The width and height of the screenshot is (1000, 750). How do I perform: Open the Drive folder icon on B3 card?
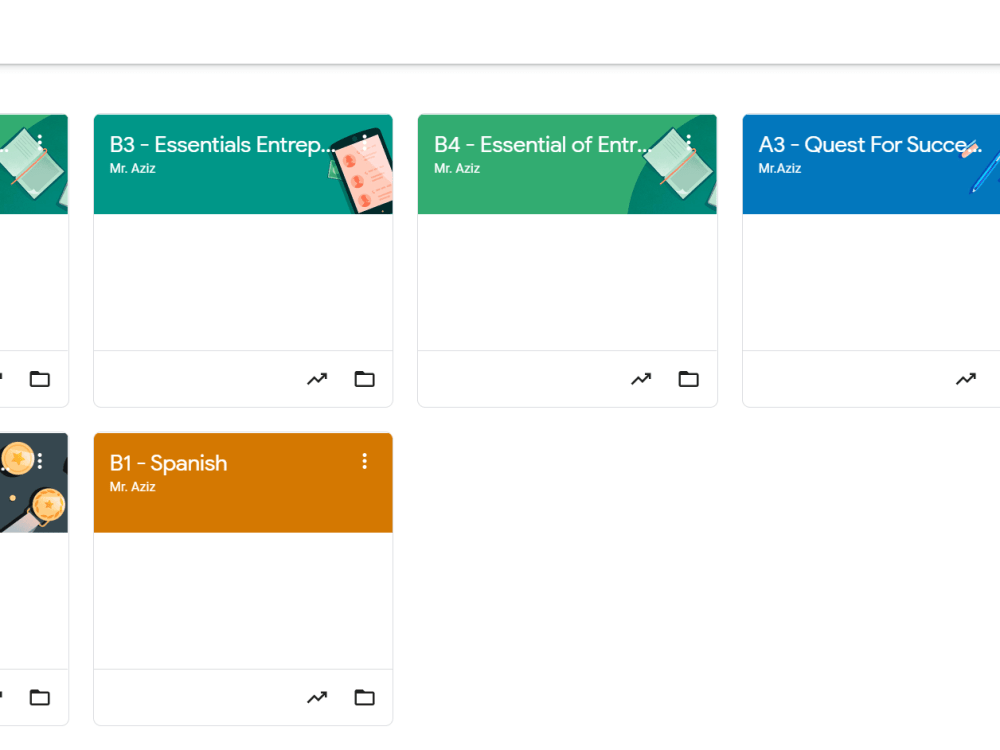coord(364,379)
